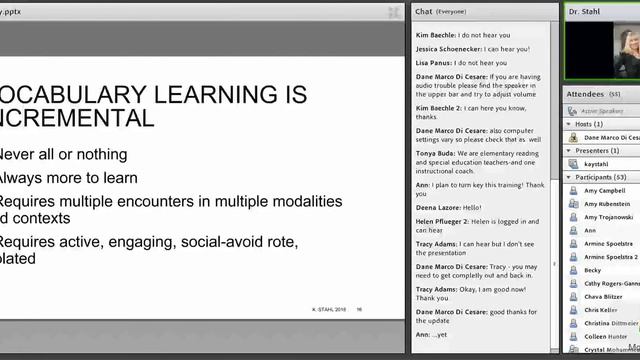The image size is (640, 360).
Task: Select the Dr. Stahl video pod title
Action: pyautogui.click(x=584, y=11)
